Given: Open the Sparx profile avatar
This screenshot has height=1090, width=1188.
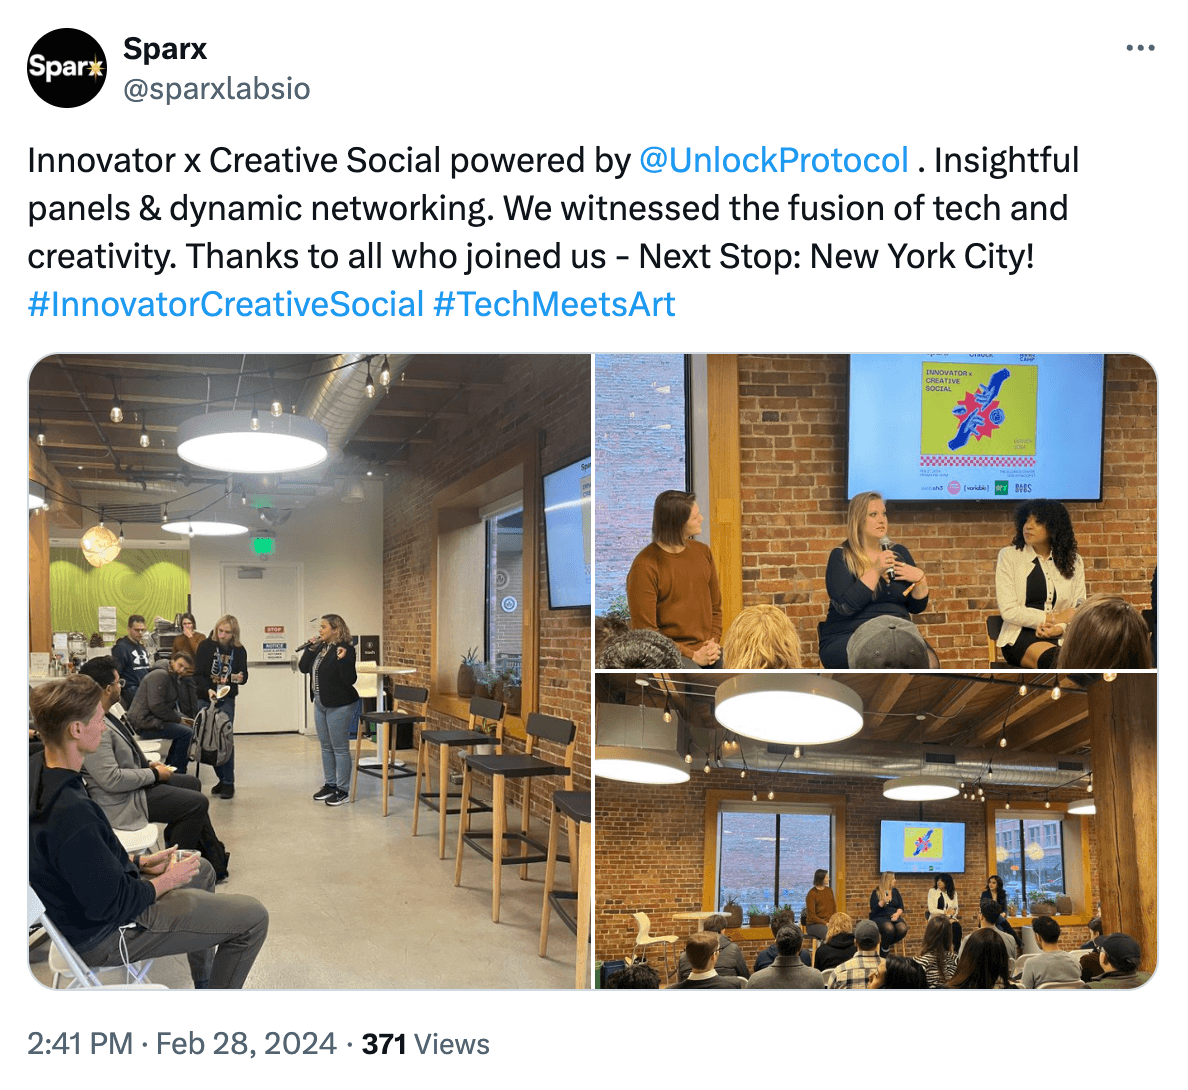Looking at the screenshot, I should (67, 68).
